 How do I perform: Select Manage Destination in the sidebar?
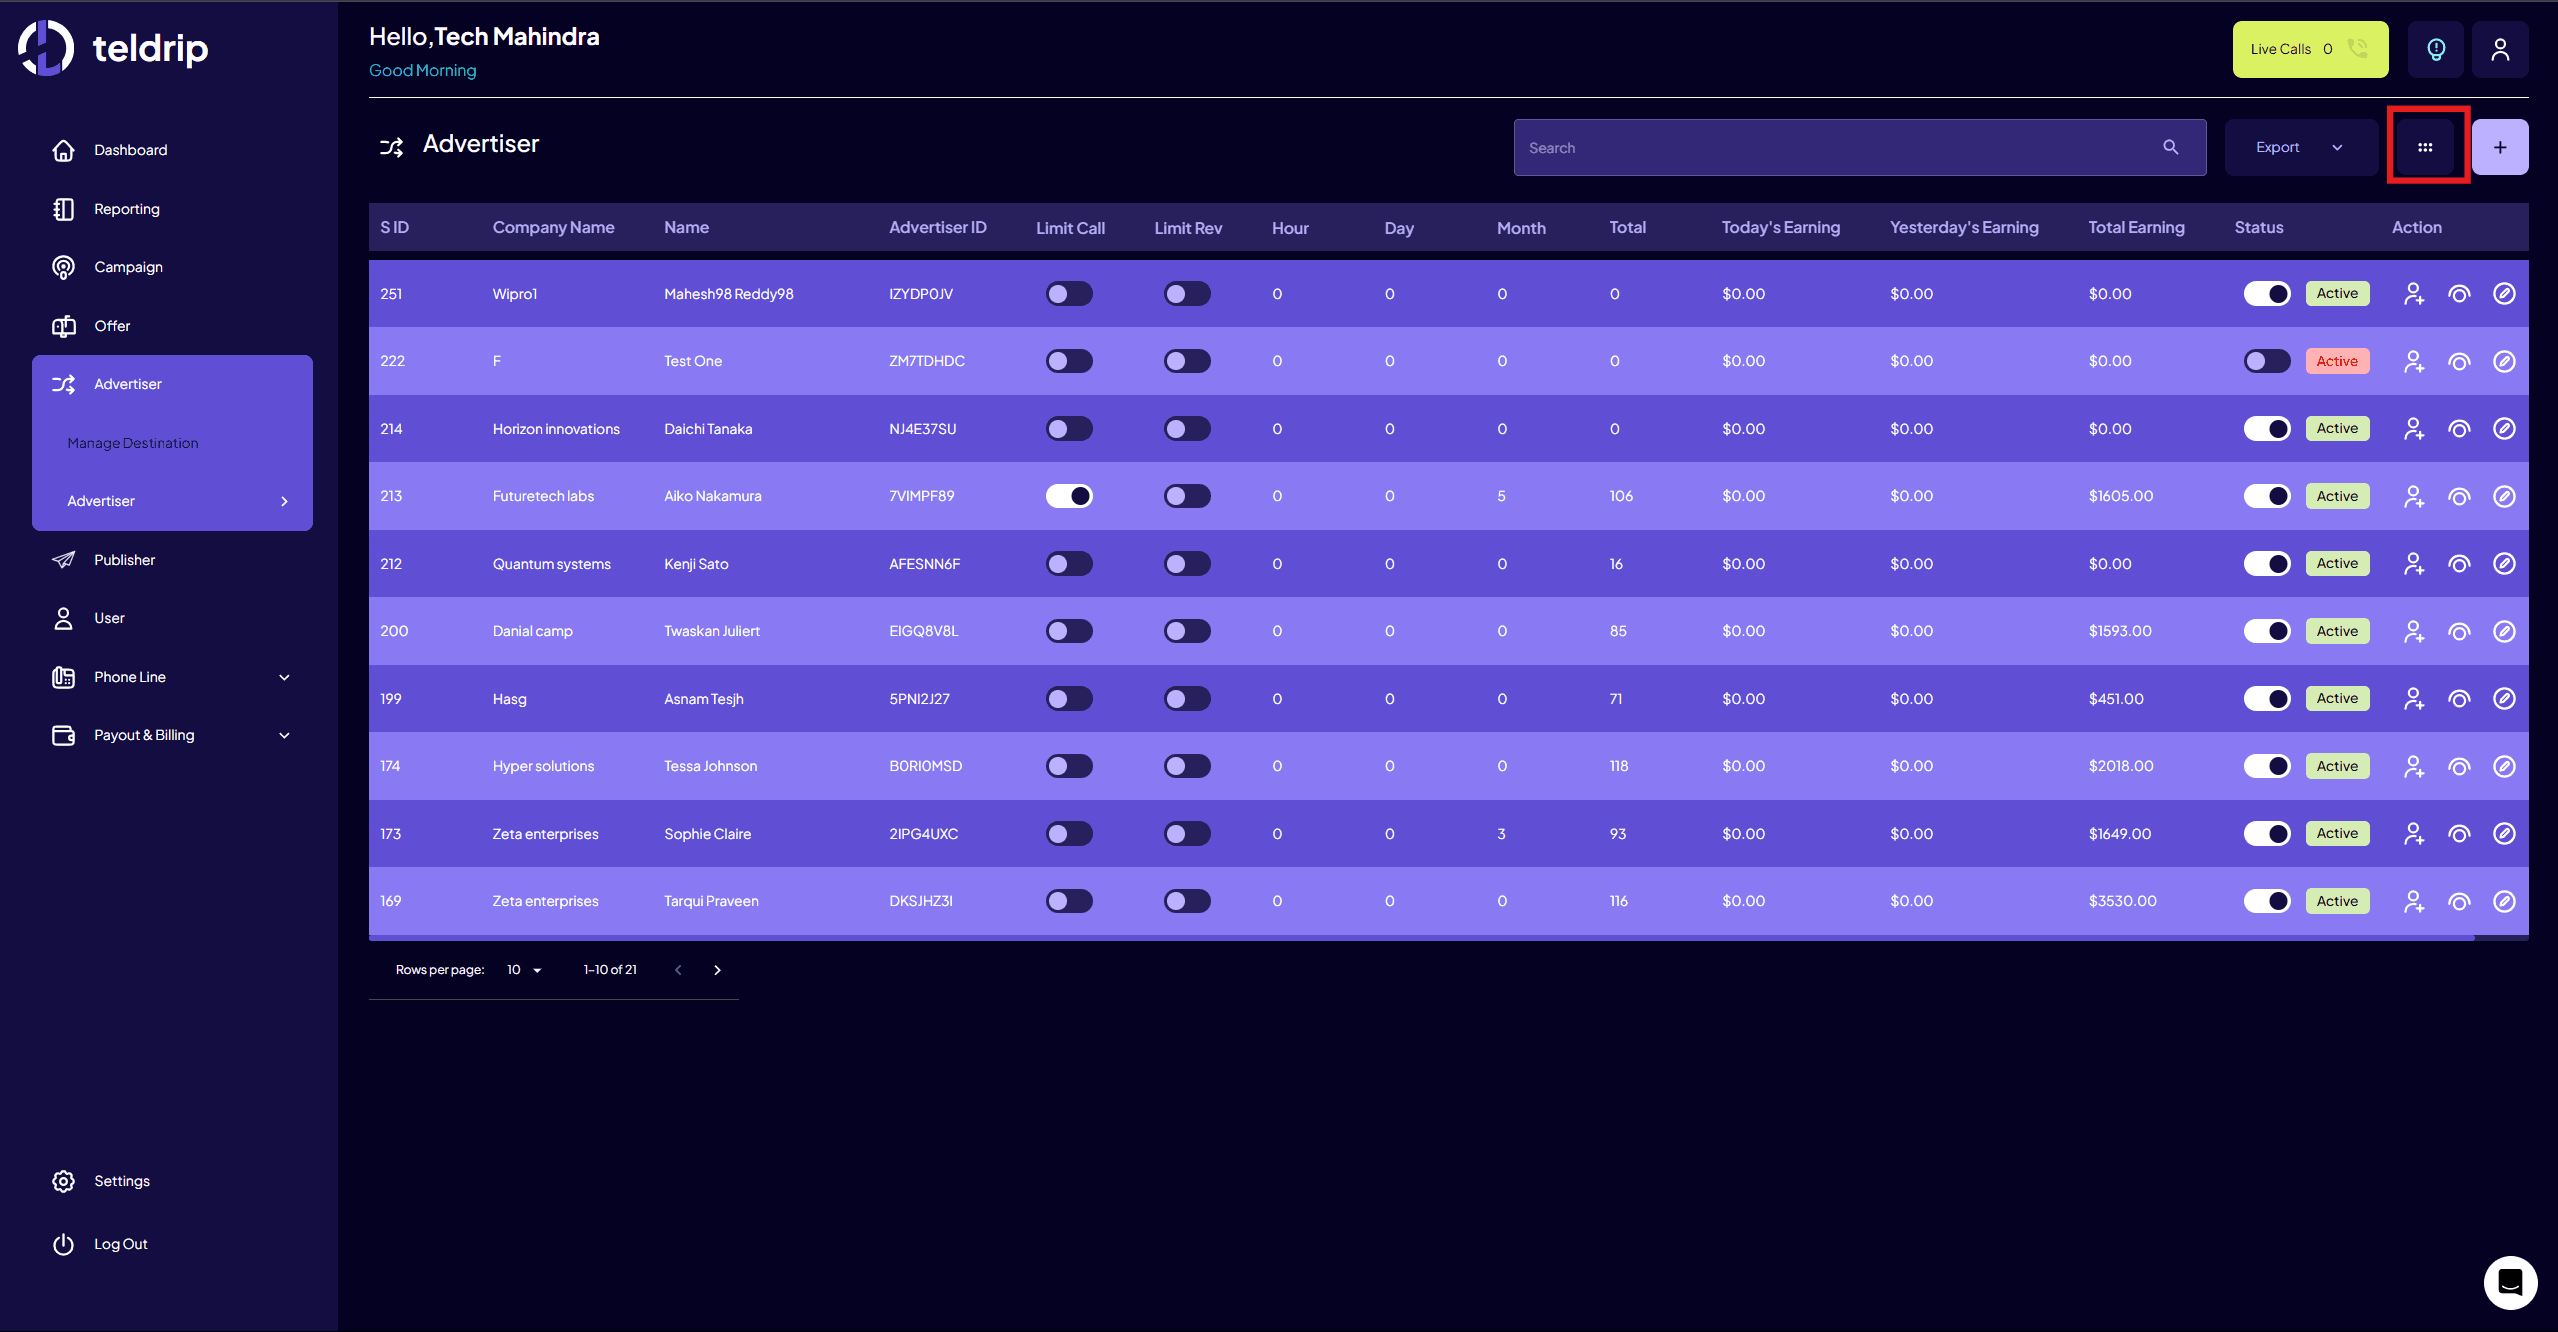click(x=132, y=442)
